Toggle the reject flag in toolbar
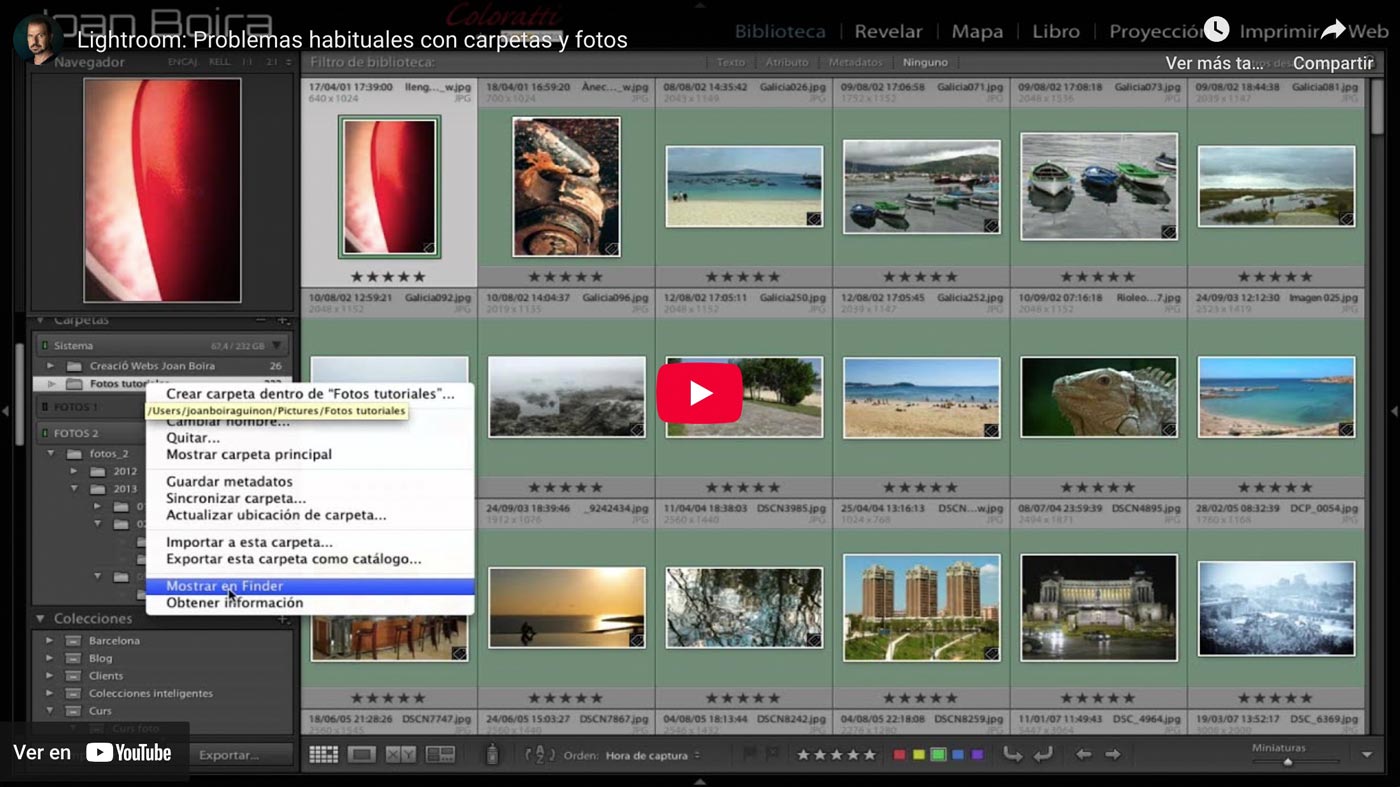This screenshot has width=1400, height=787. pyautogui.click(x=774, y=755)
